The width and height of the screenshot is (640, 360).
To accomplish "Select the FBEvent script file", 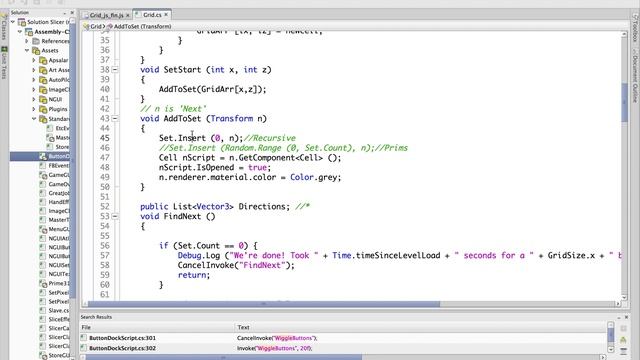I will (x=55, y=166).
